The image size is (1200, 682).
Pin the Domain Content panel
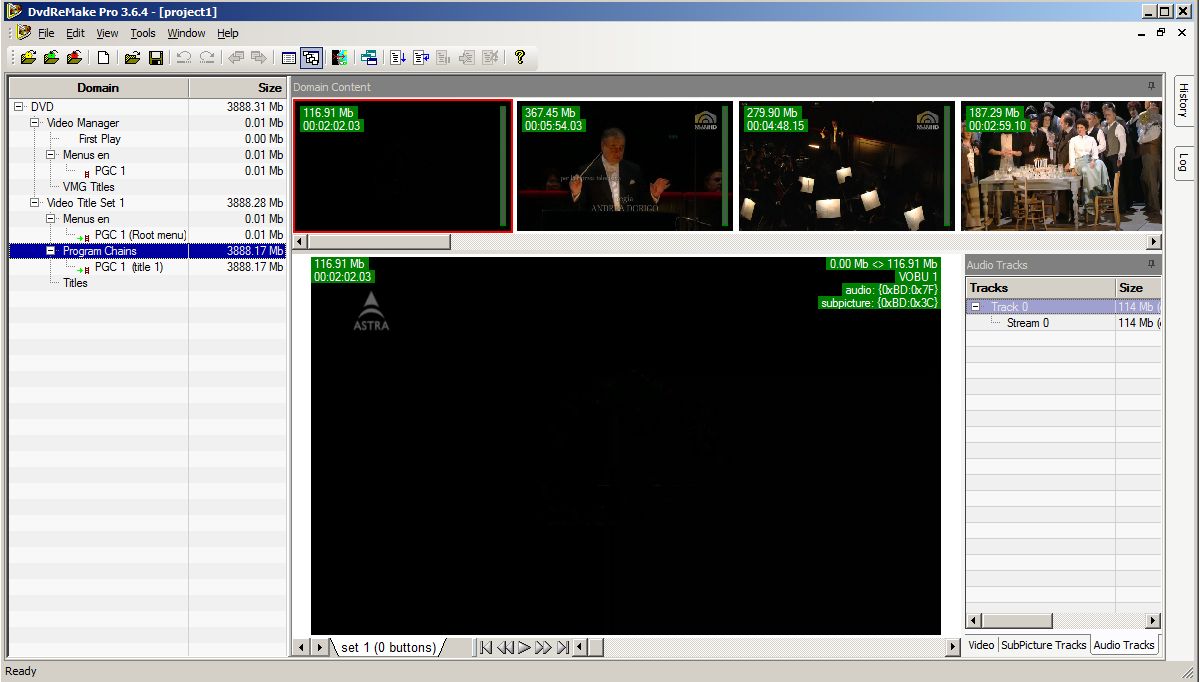coord(1151,87)
